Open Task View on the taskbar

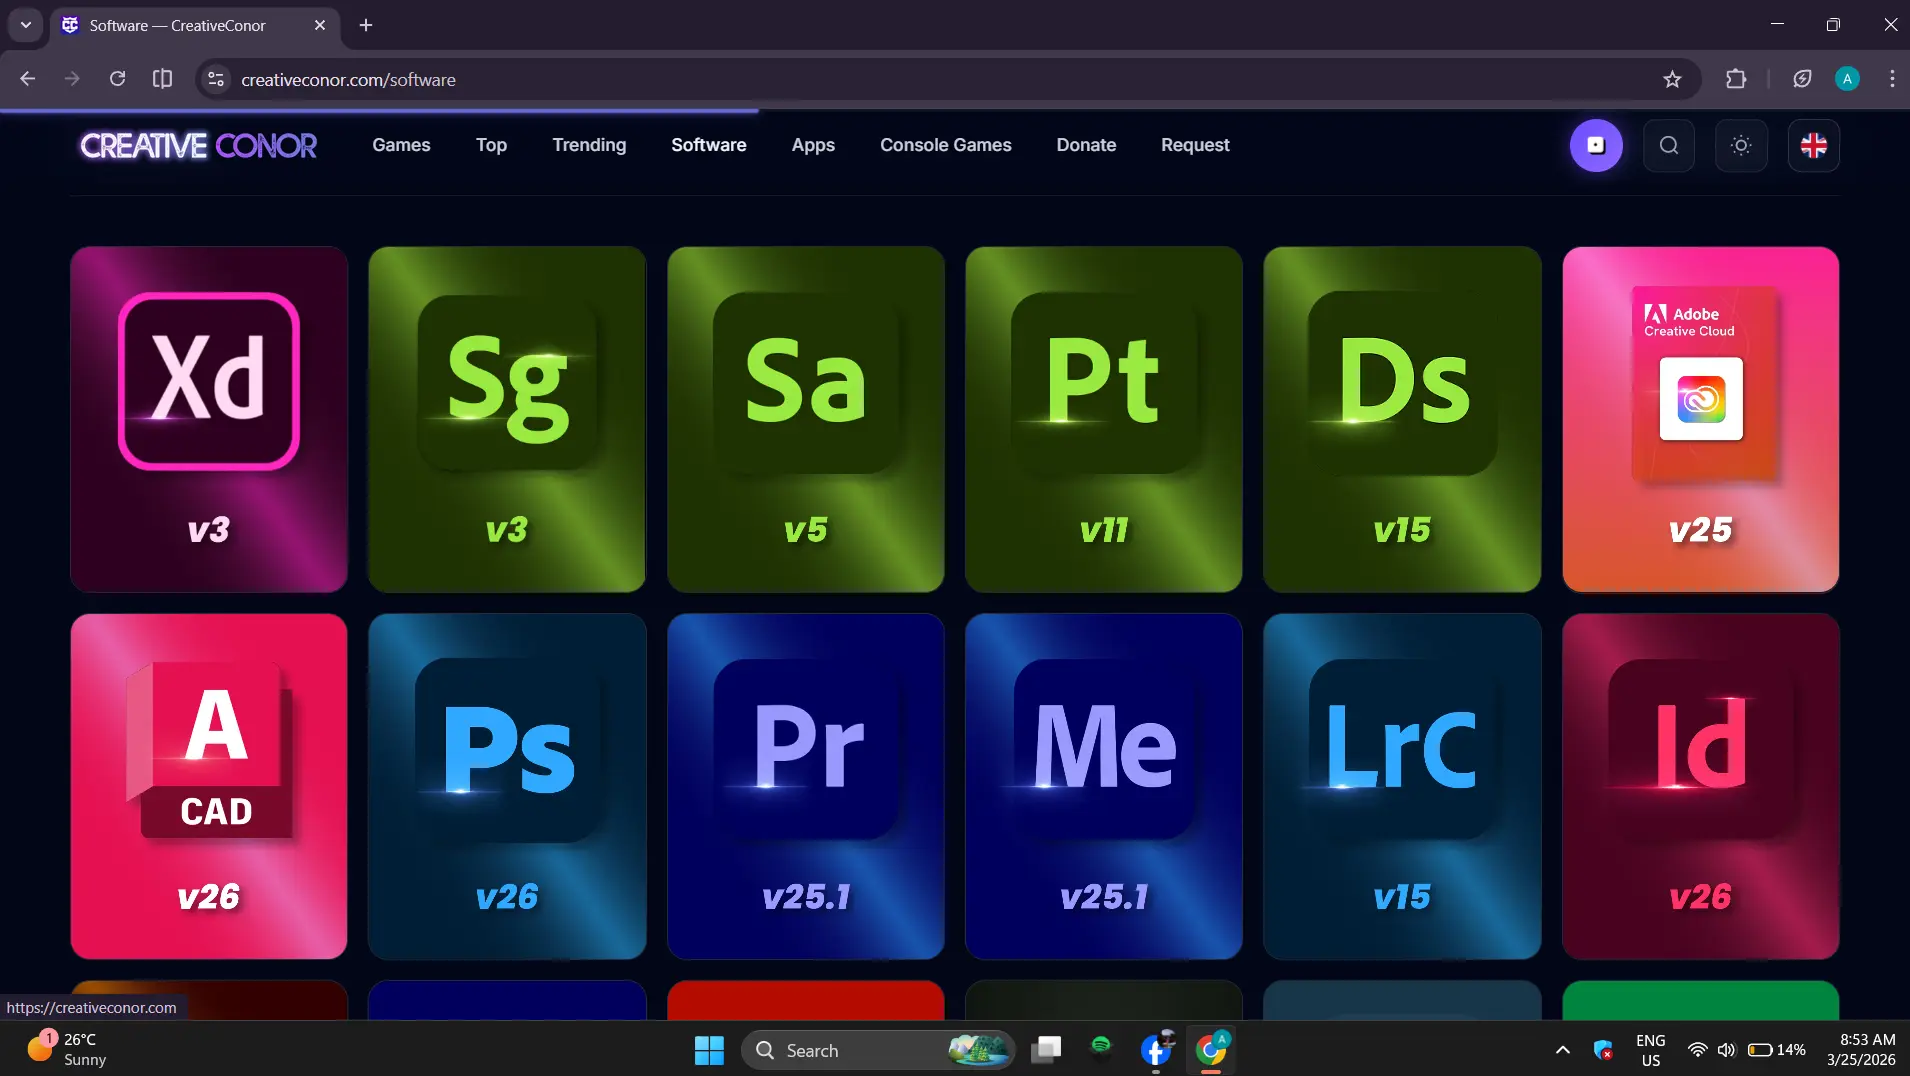(x=1046, y=1050)
